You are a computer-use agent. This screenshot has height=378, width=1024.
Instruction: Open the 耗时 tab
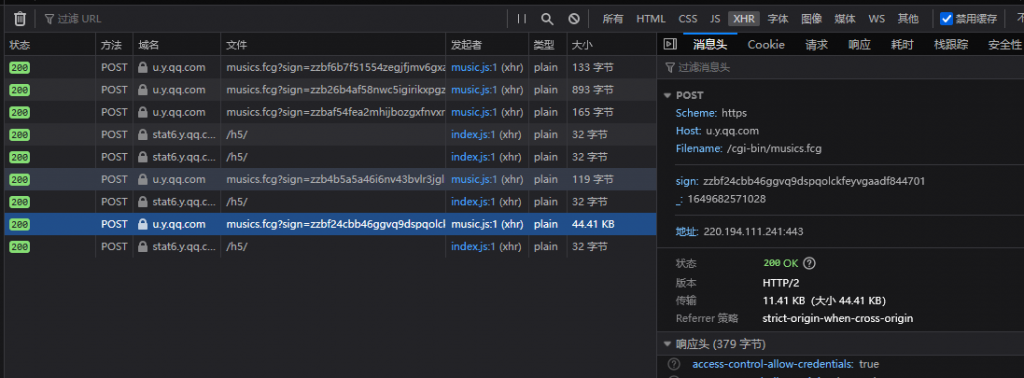(x=902, y=44)
